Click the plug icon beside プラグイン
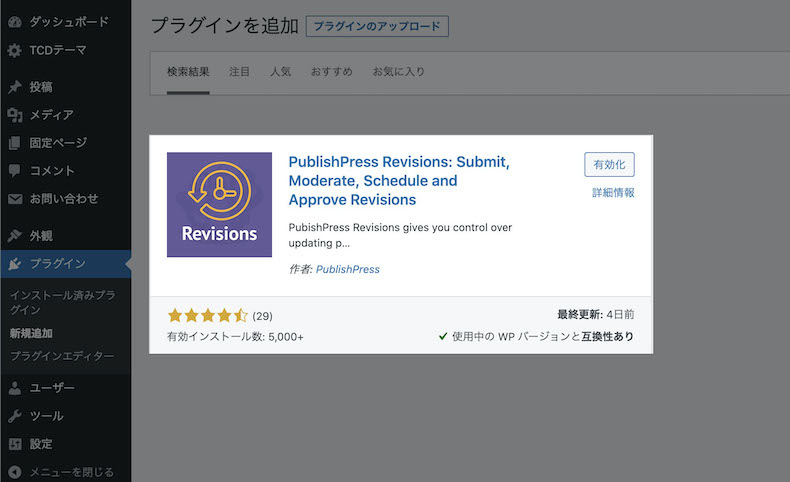Screen dimensions: 790x482 [15, 263]
